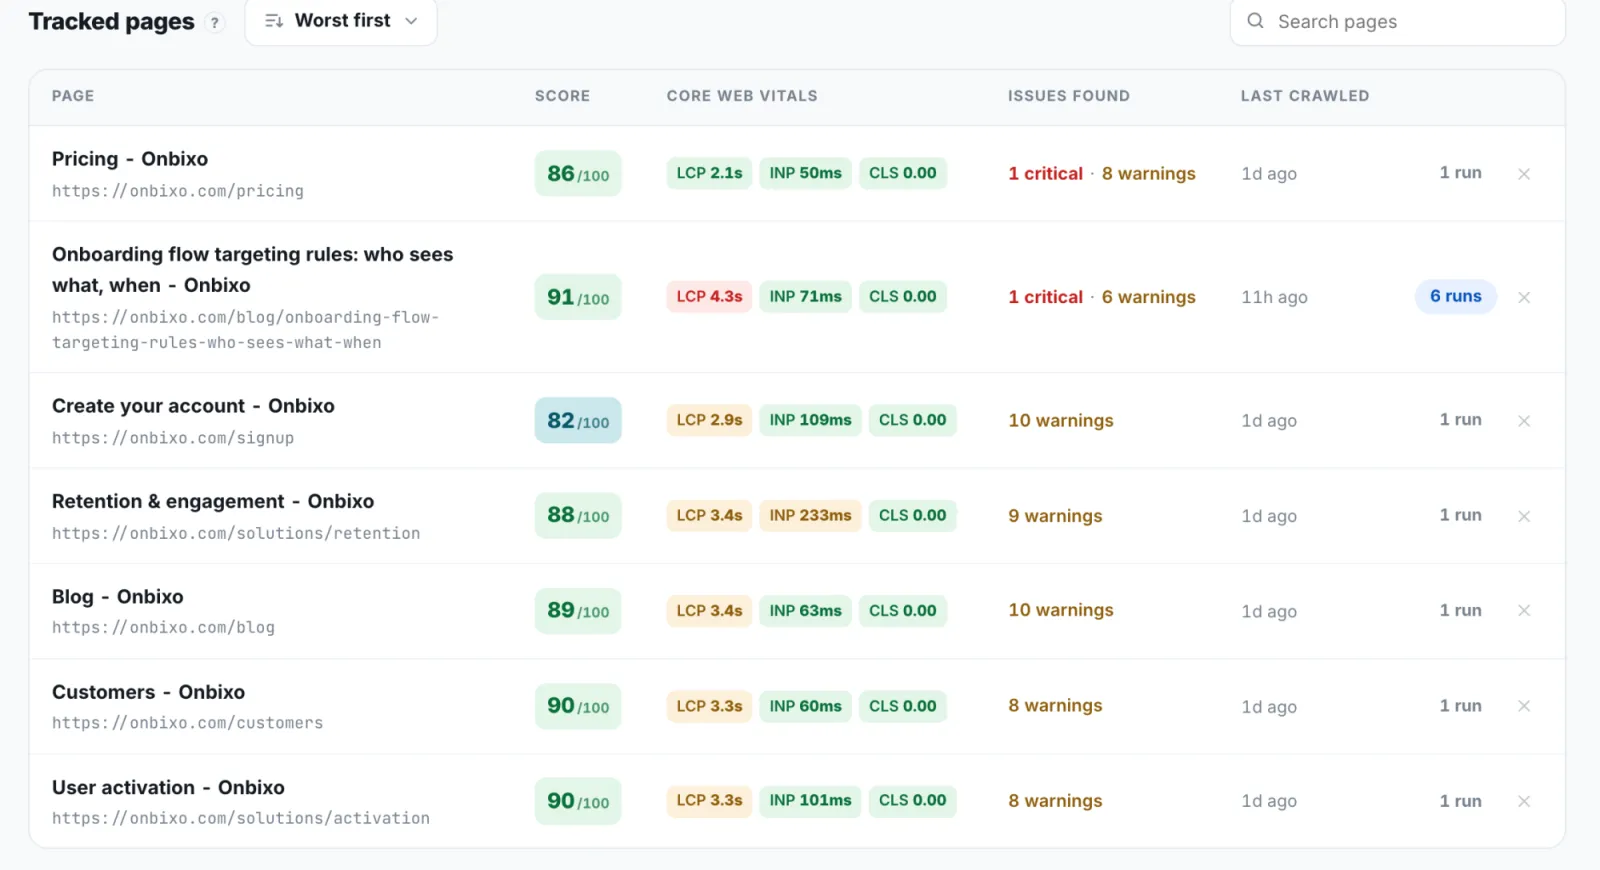Click the https://onbixo.com/customers URL
1600x870 pixels.
pyautogui.click(x=187, y=723)
